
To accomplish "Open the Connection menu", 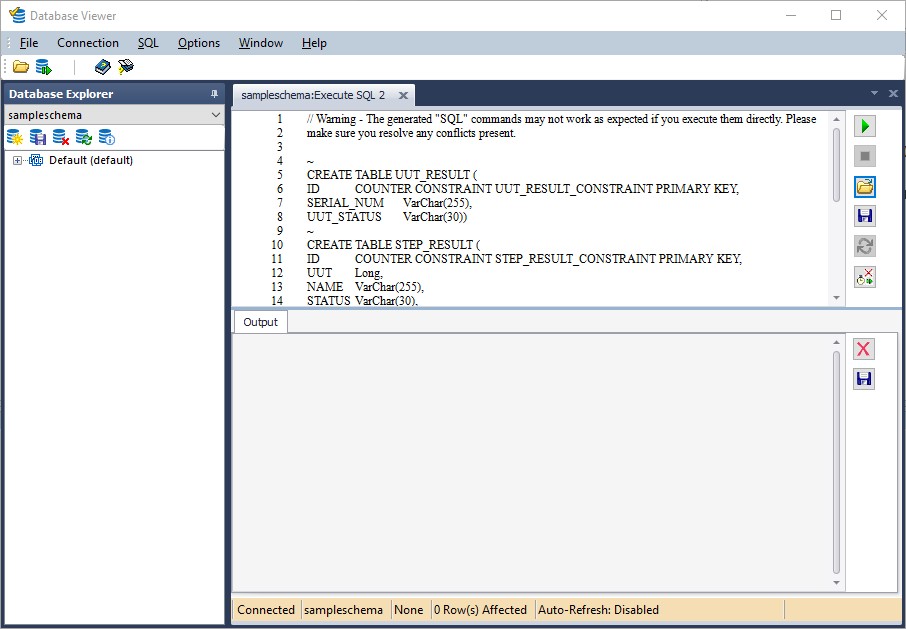I will point(88,43).
